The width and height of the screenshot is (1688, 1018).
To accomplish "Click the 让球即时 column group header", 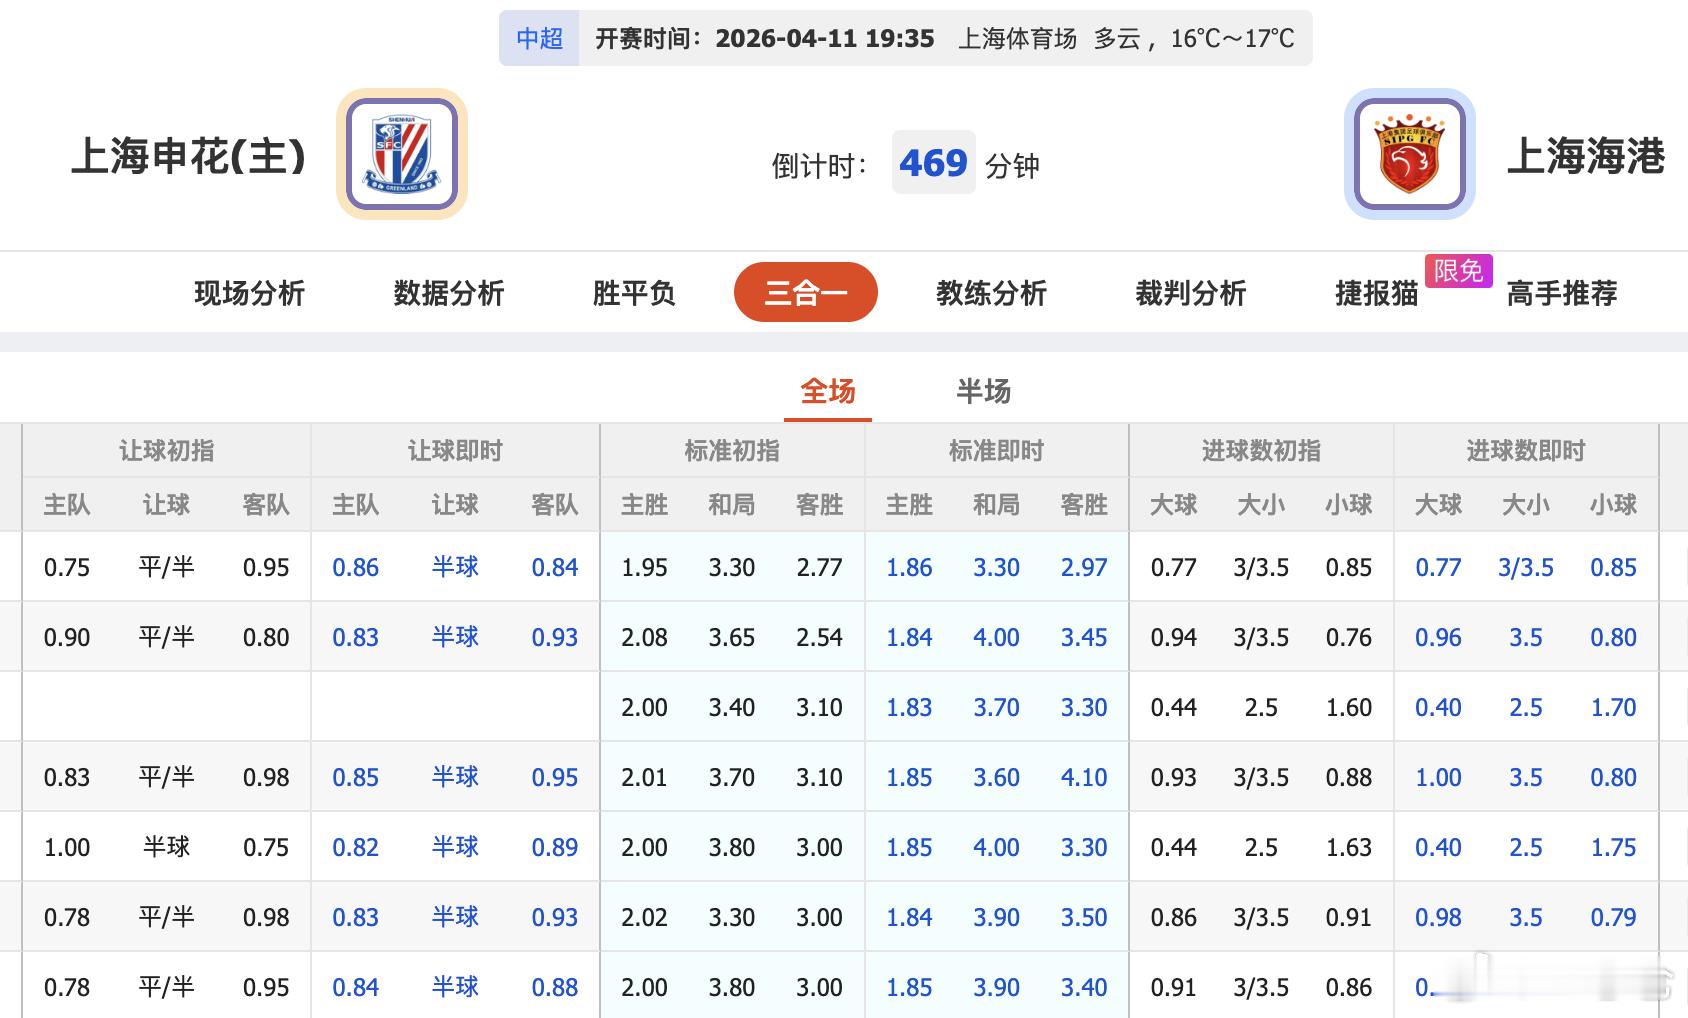I will point(456,451).
